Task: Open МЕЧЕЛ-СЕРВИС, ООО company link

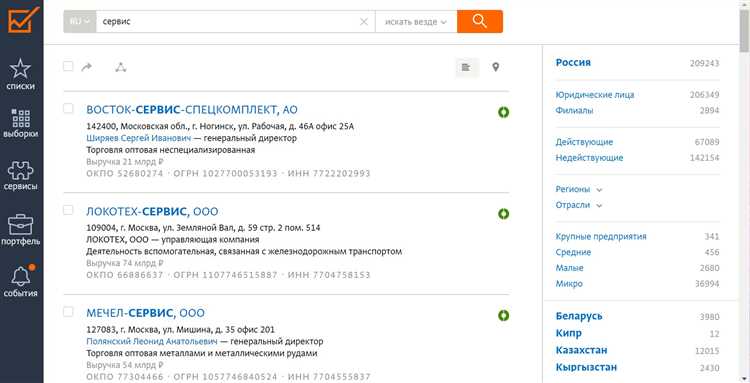Action: tap(145, 313)
